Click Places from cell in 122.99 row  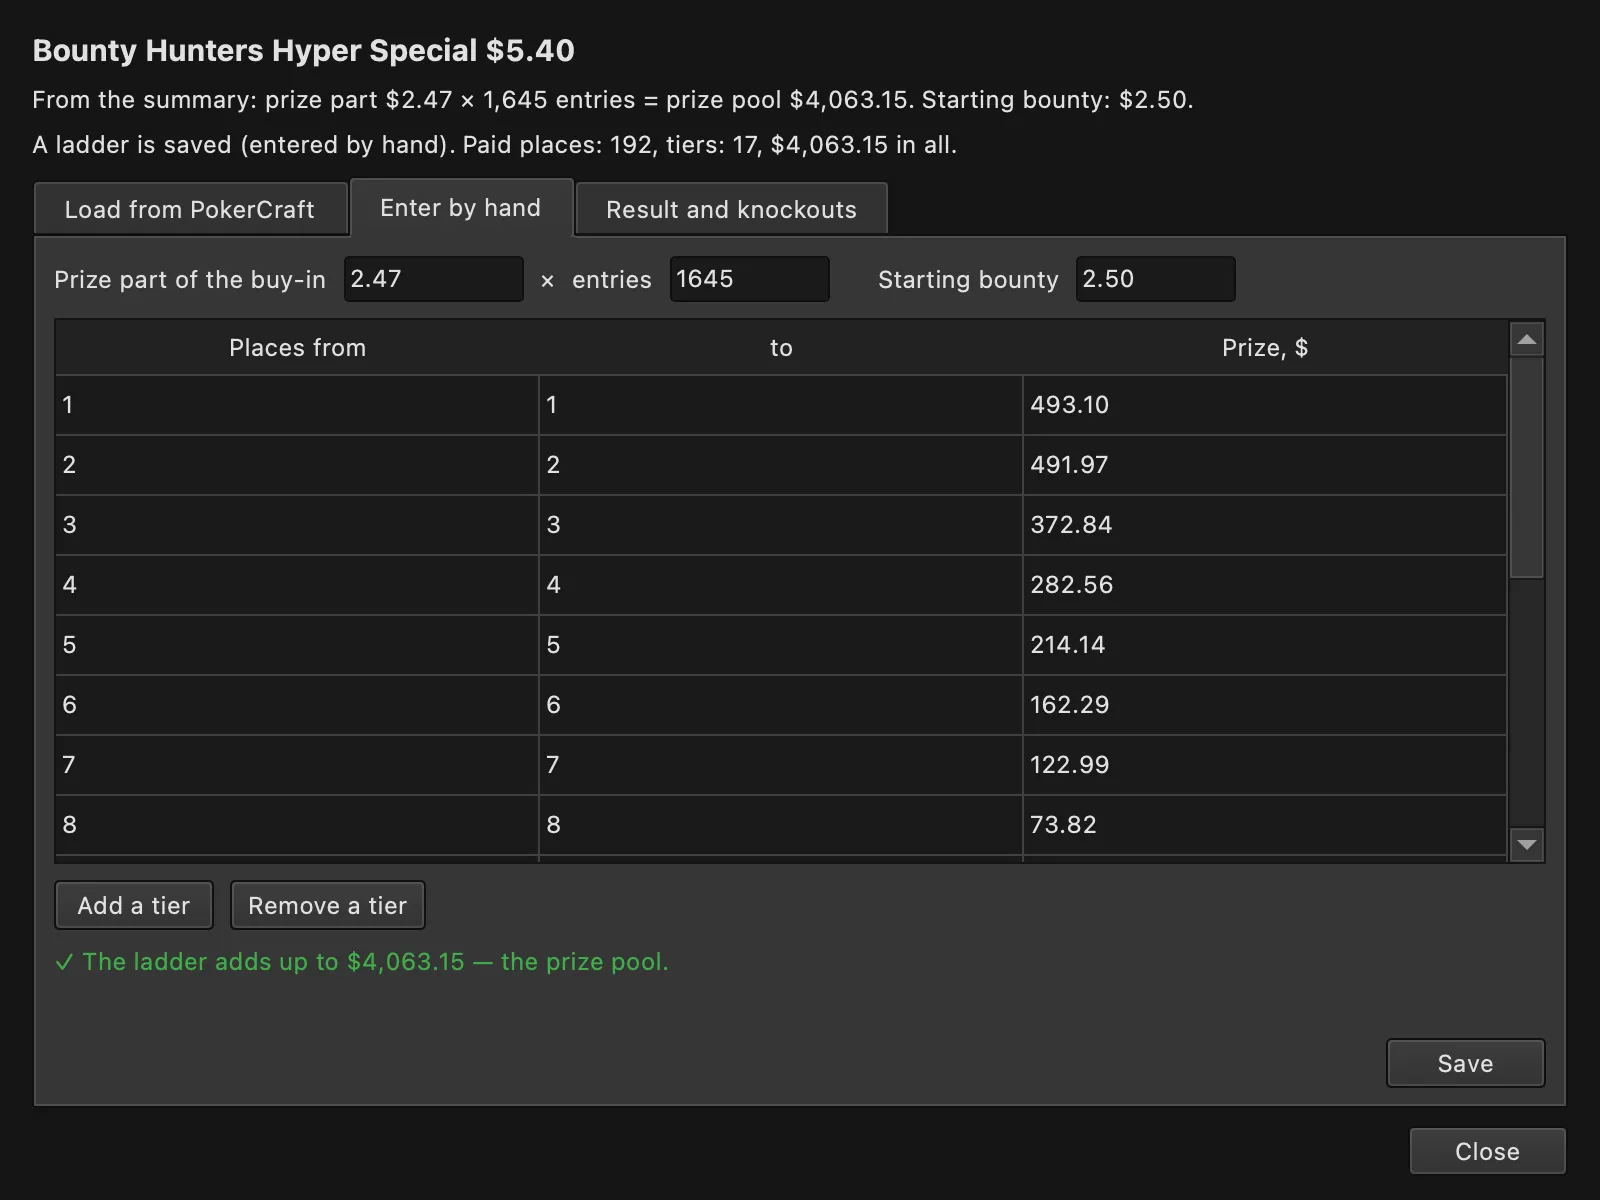(x=297, y=765)
